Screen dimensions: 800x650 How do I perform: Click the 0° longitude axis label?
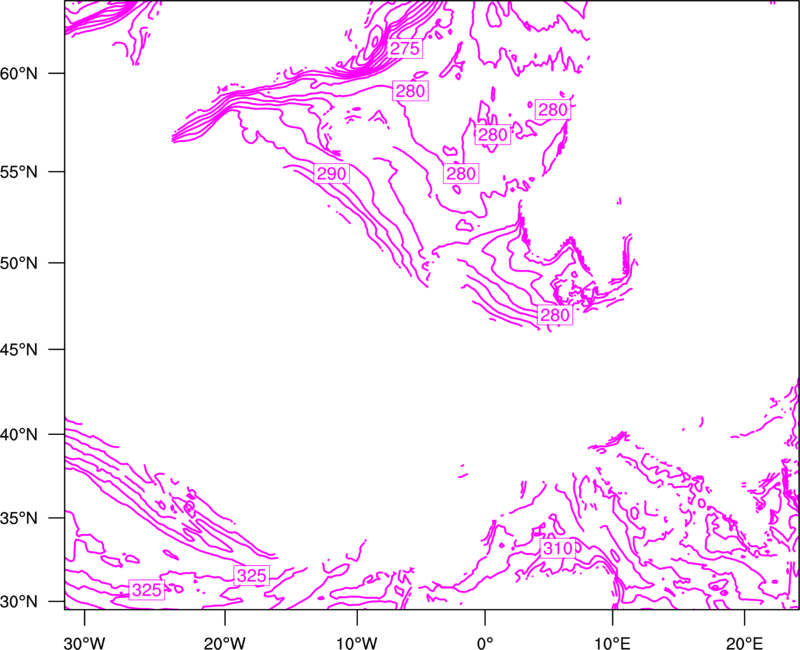485,643
